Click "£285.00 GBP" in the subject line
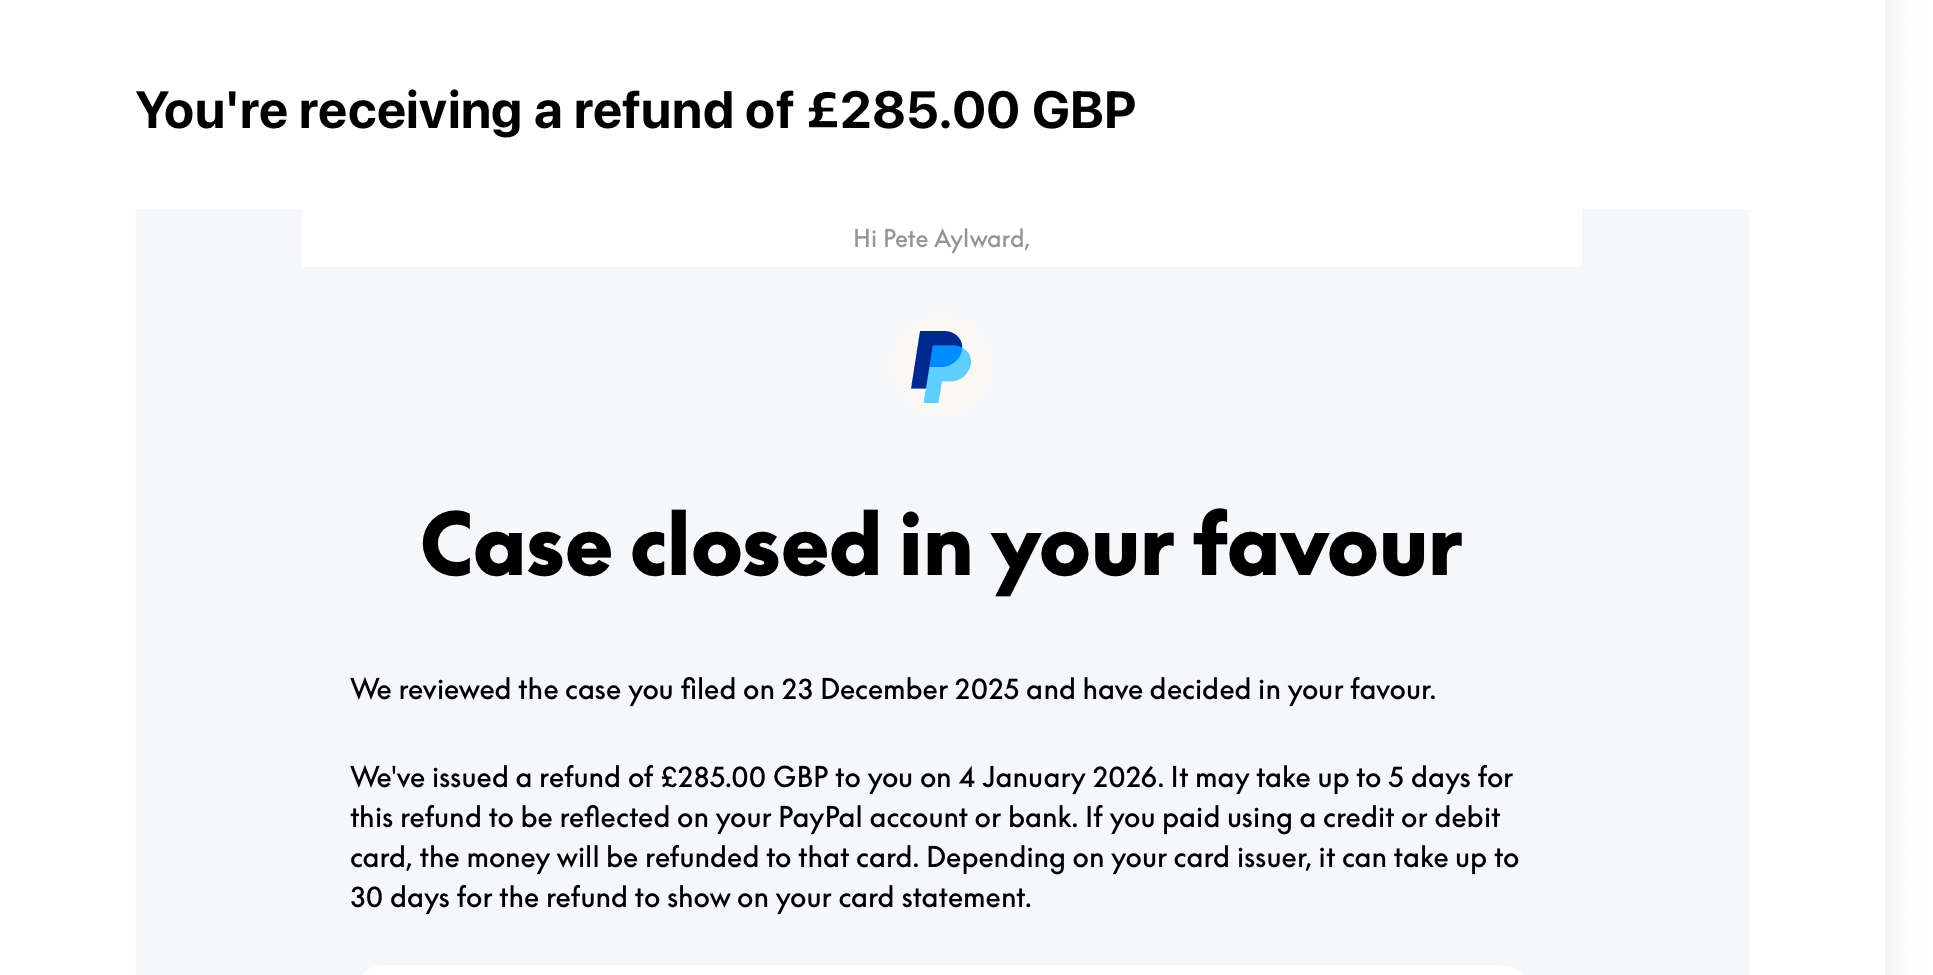This screenshot has width=1933, height=975. click(971, 110)
